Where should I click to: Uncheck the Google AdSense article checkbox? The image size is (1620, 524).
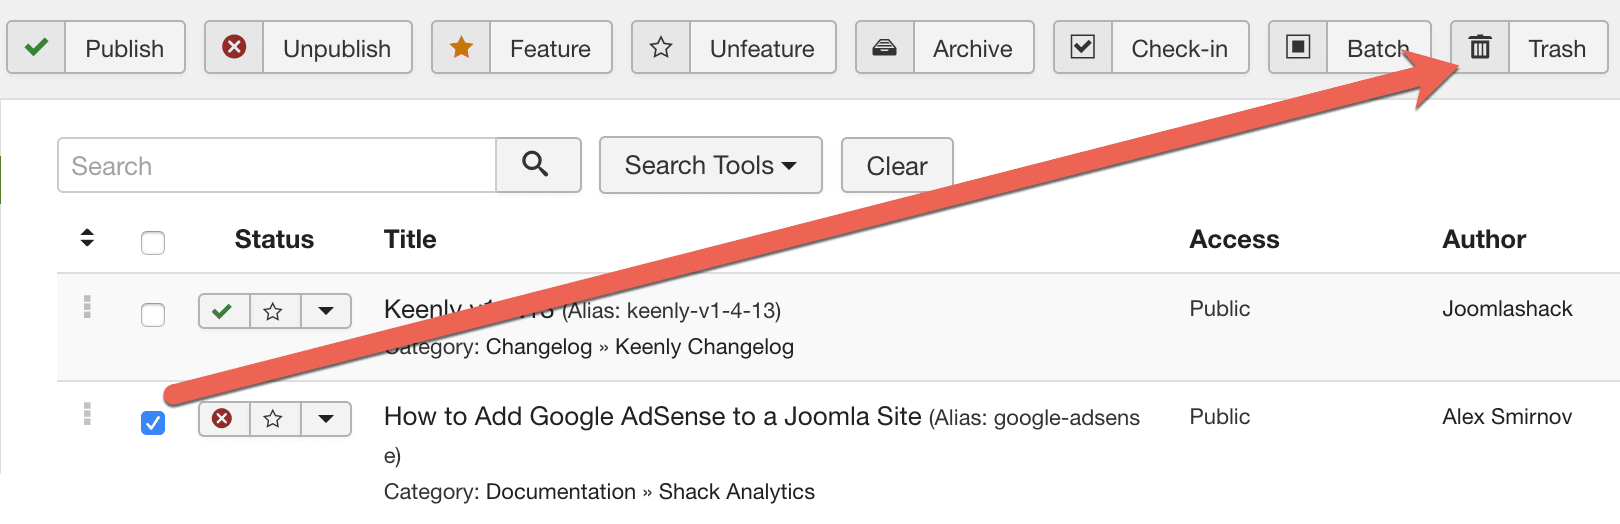tap(153, 423)
